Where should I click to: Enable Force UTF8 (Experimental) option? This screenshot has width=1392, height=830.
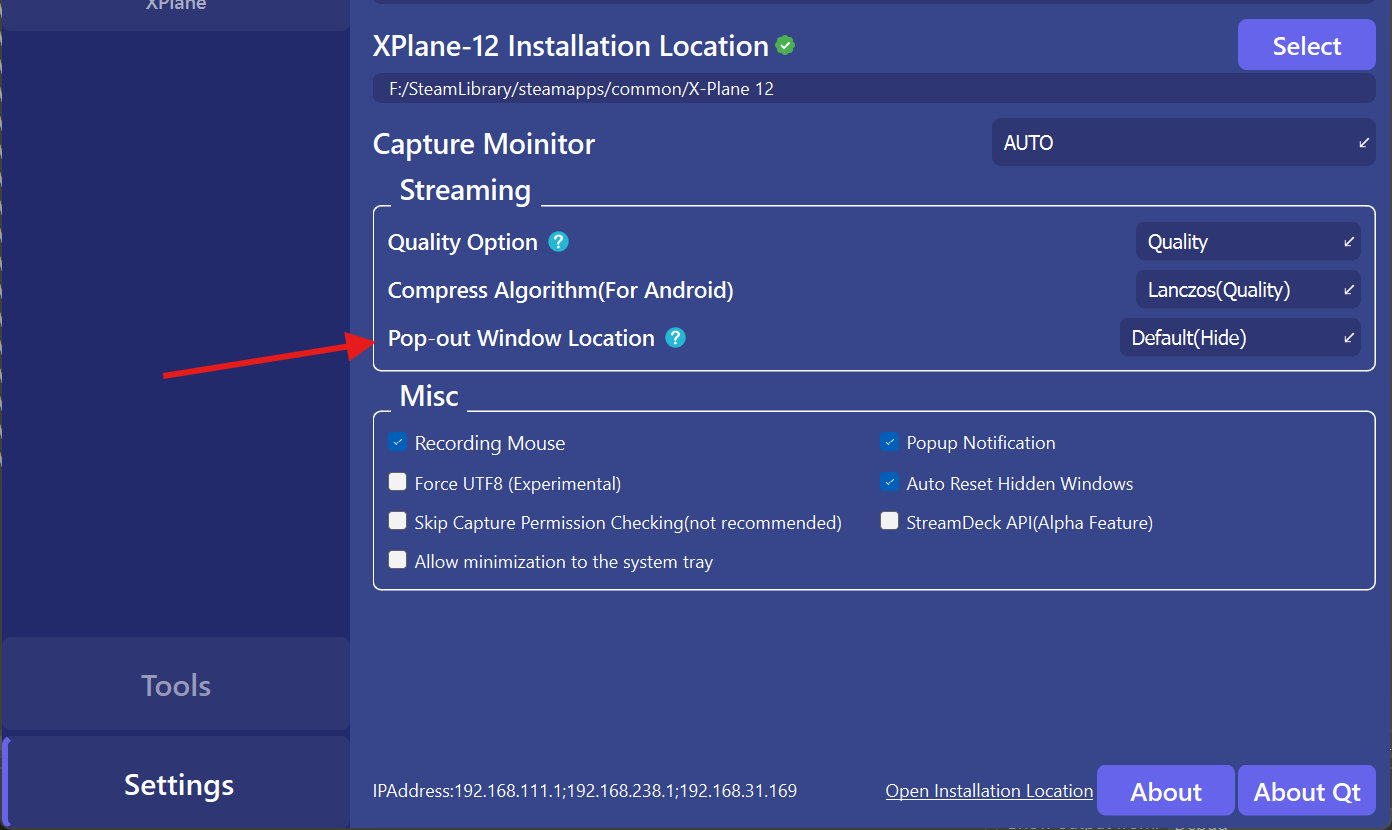tap(398, 483)
